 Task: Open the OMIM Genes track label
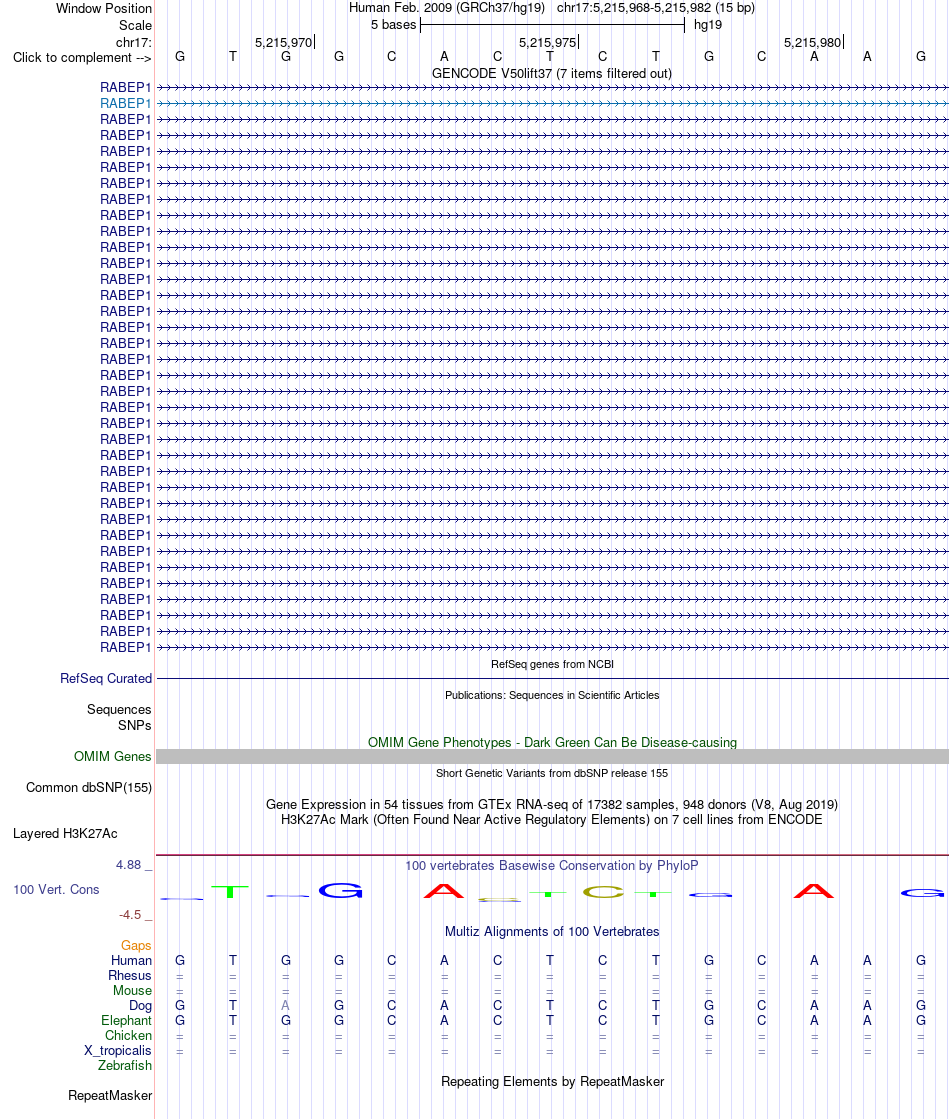113,756
